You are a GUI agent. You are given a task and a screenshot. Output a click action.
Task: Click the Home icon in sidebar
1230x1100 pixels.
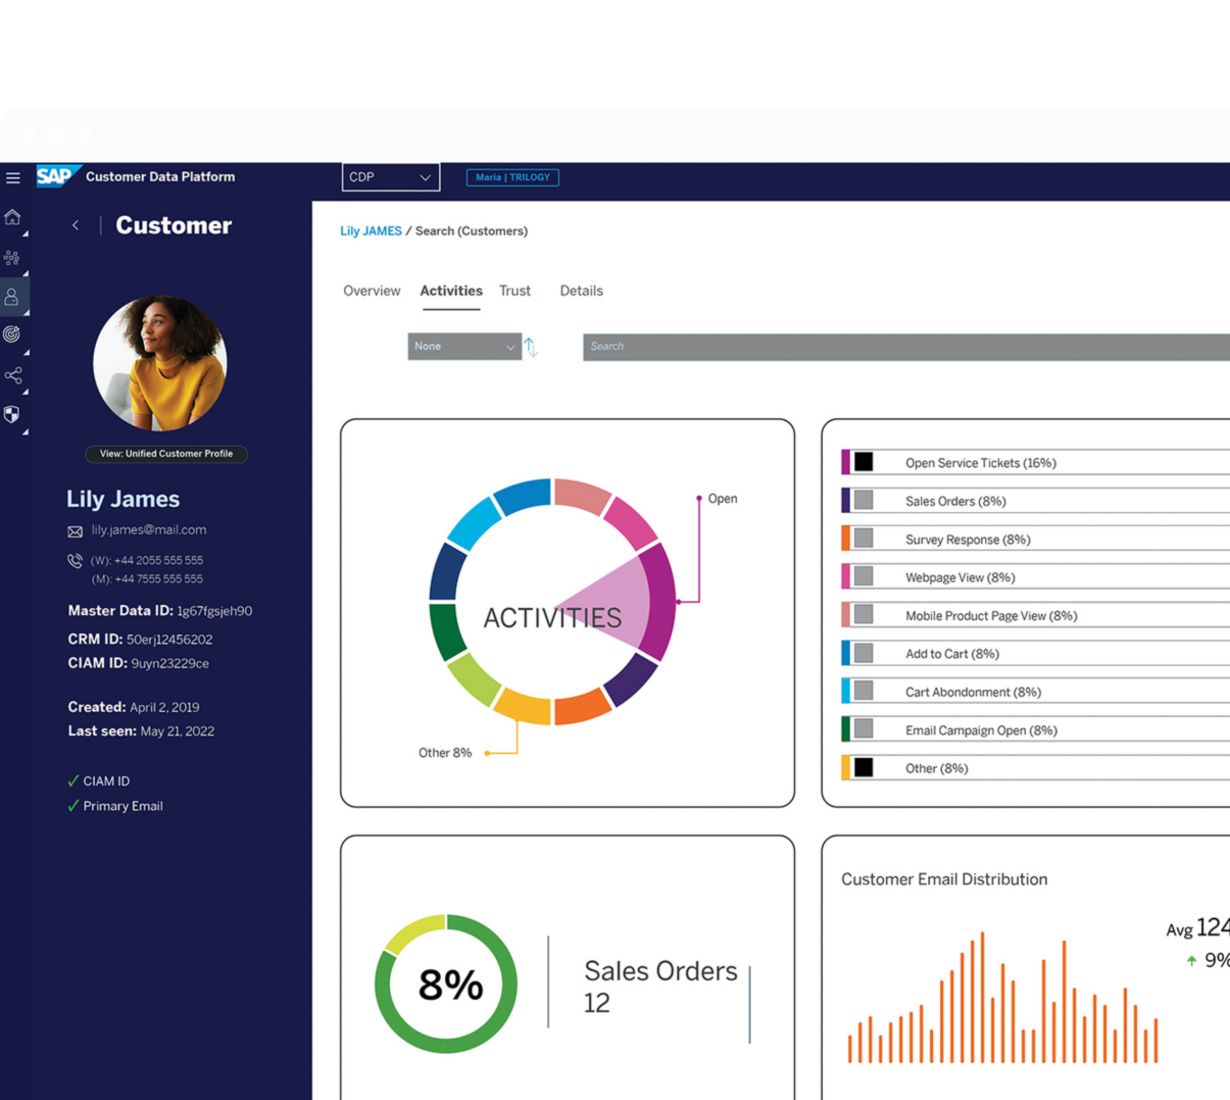pos(13,217)
